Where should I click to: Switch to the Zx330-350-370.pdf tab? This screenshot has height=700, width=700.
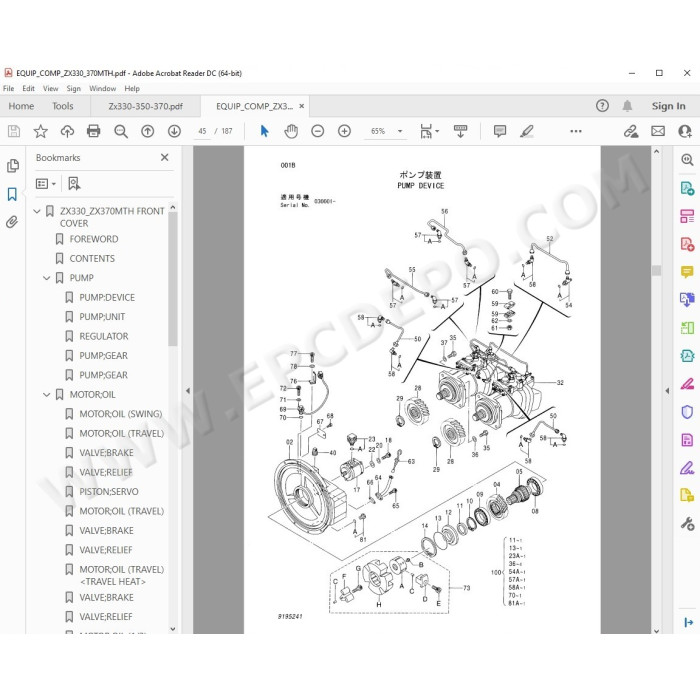[146, 106]
